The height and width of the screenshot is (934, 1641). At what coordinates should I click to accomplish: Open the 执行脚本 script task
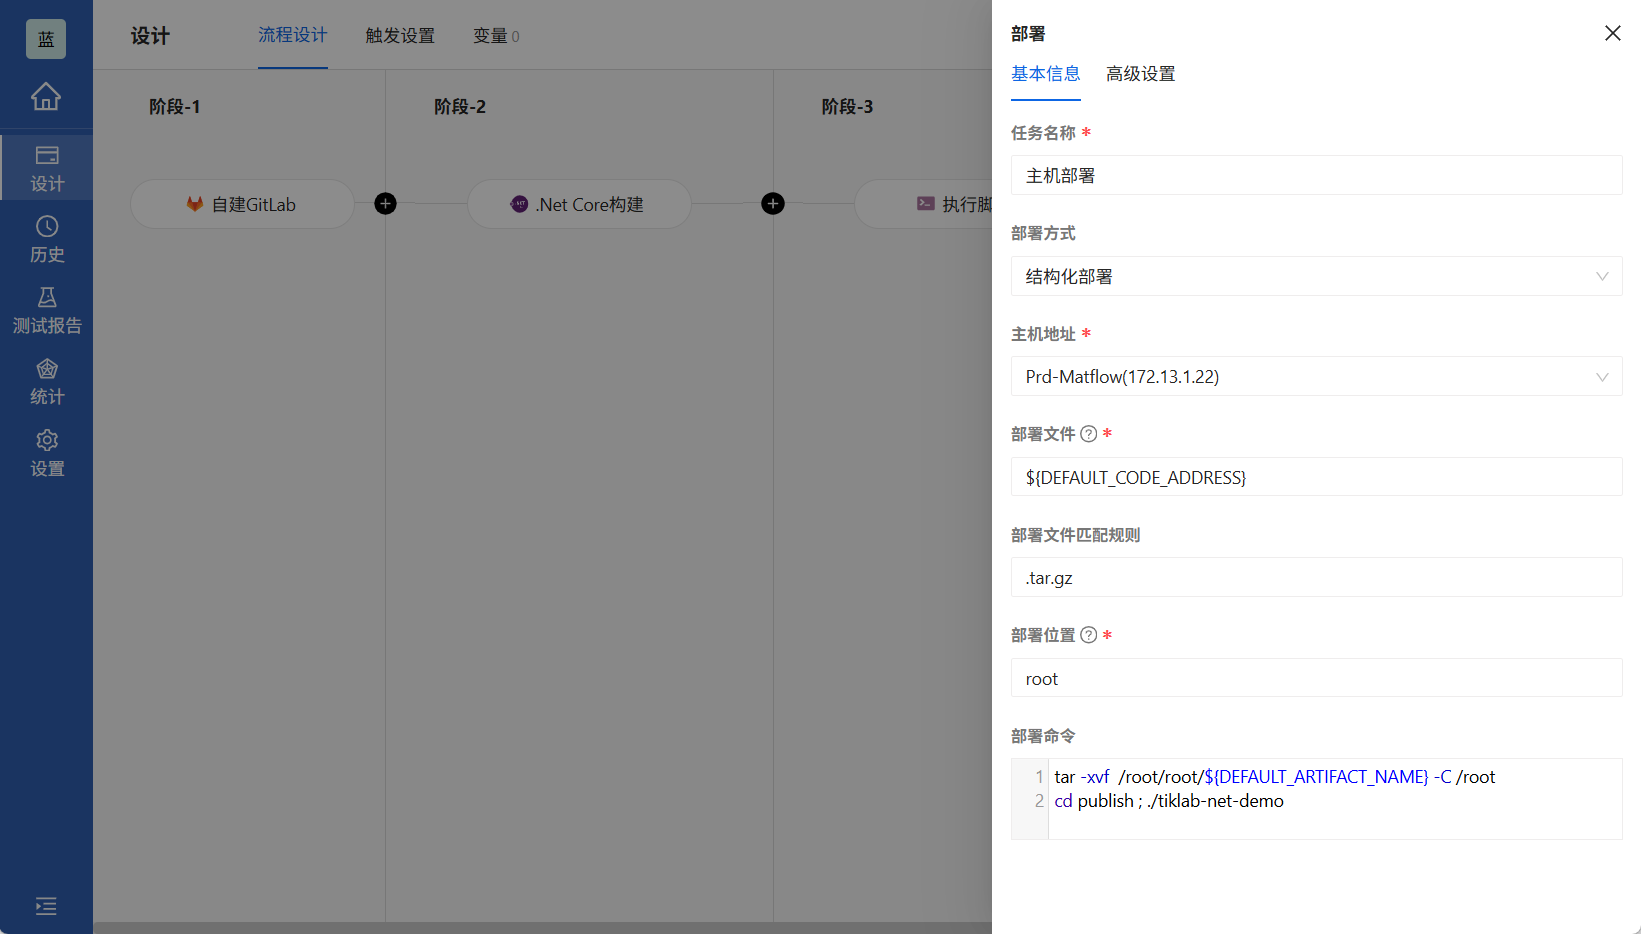click(940, 204)
